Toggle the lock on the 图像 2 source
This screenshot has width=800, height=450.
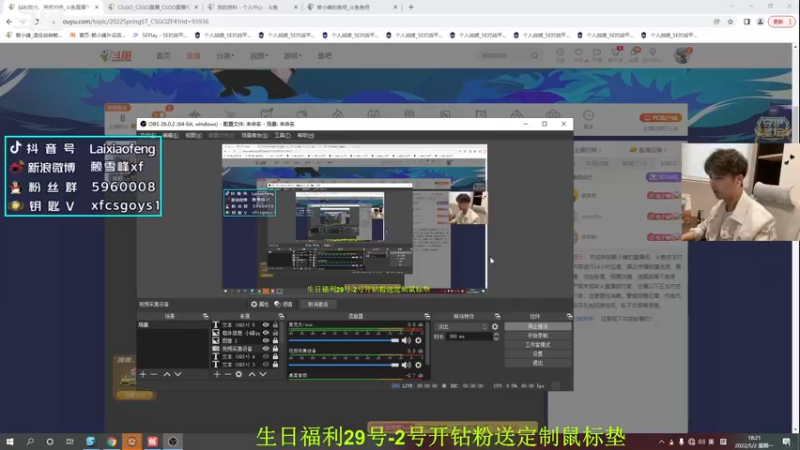coord(276,340)
